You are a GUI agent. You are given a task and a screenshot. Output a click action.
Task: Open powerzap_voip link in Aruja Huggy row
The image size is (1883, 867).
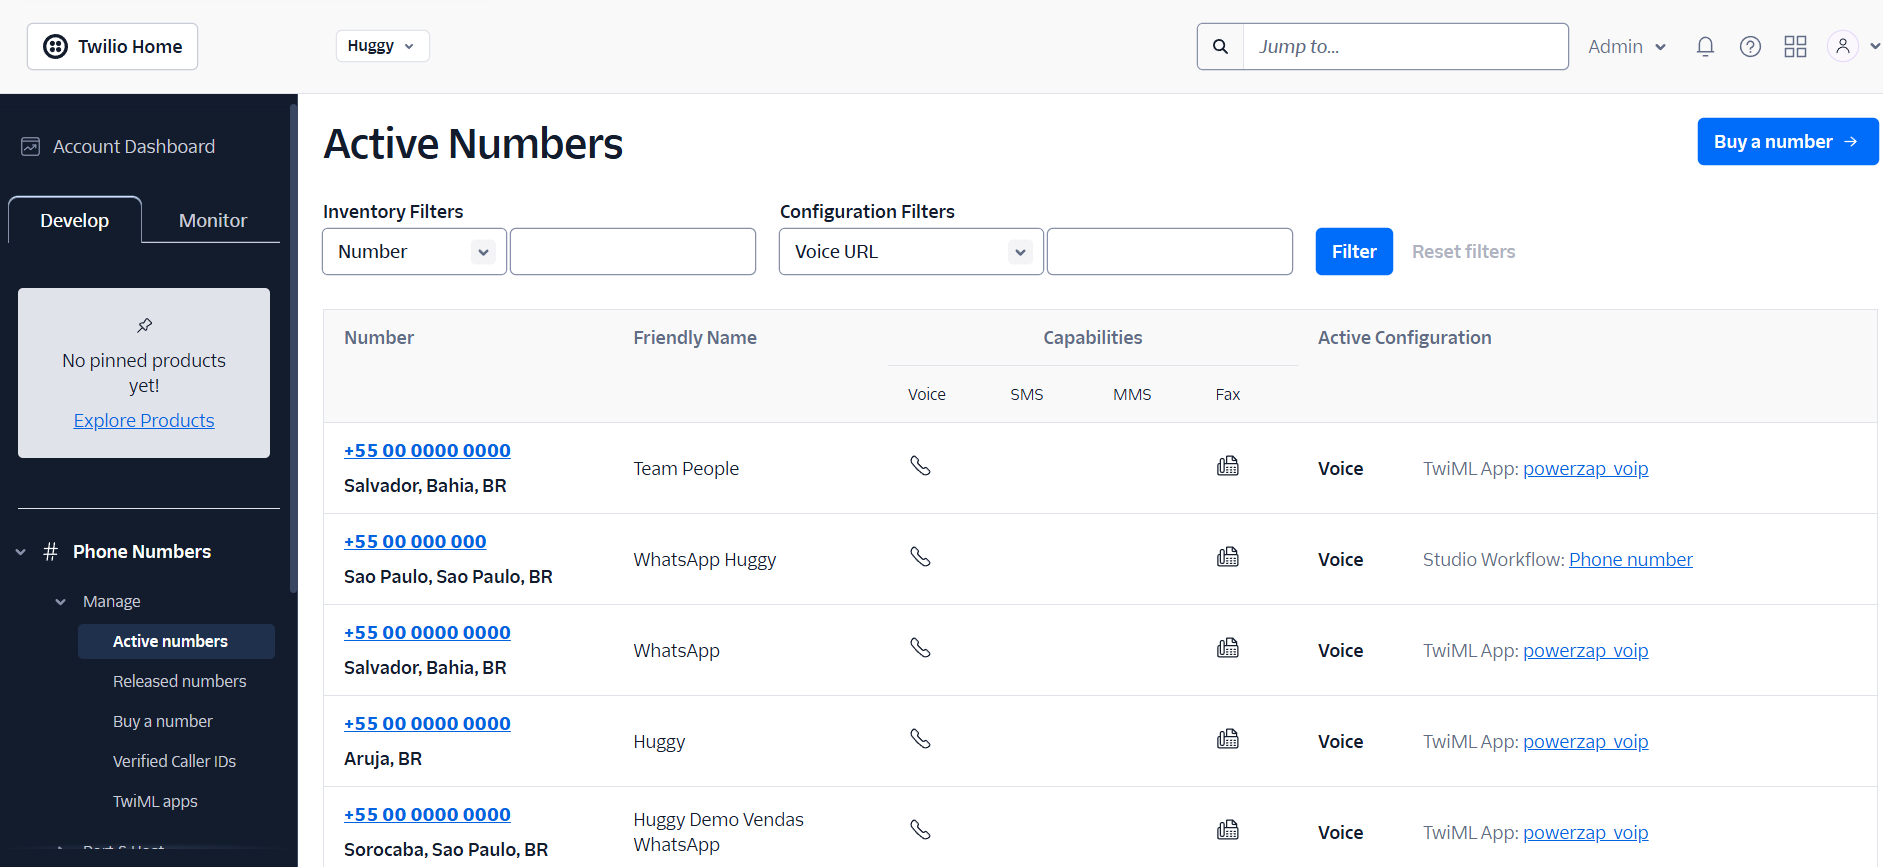point(1585,742)
